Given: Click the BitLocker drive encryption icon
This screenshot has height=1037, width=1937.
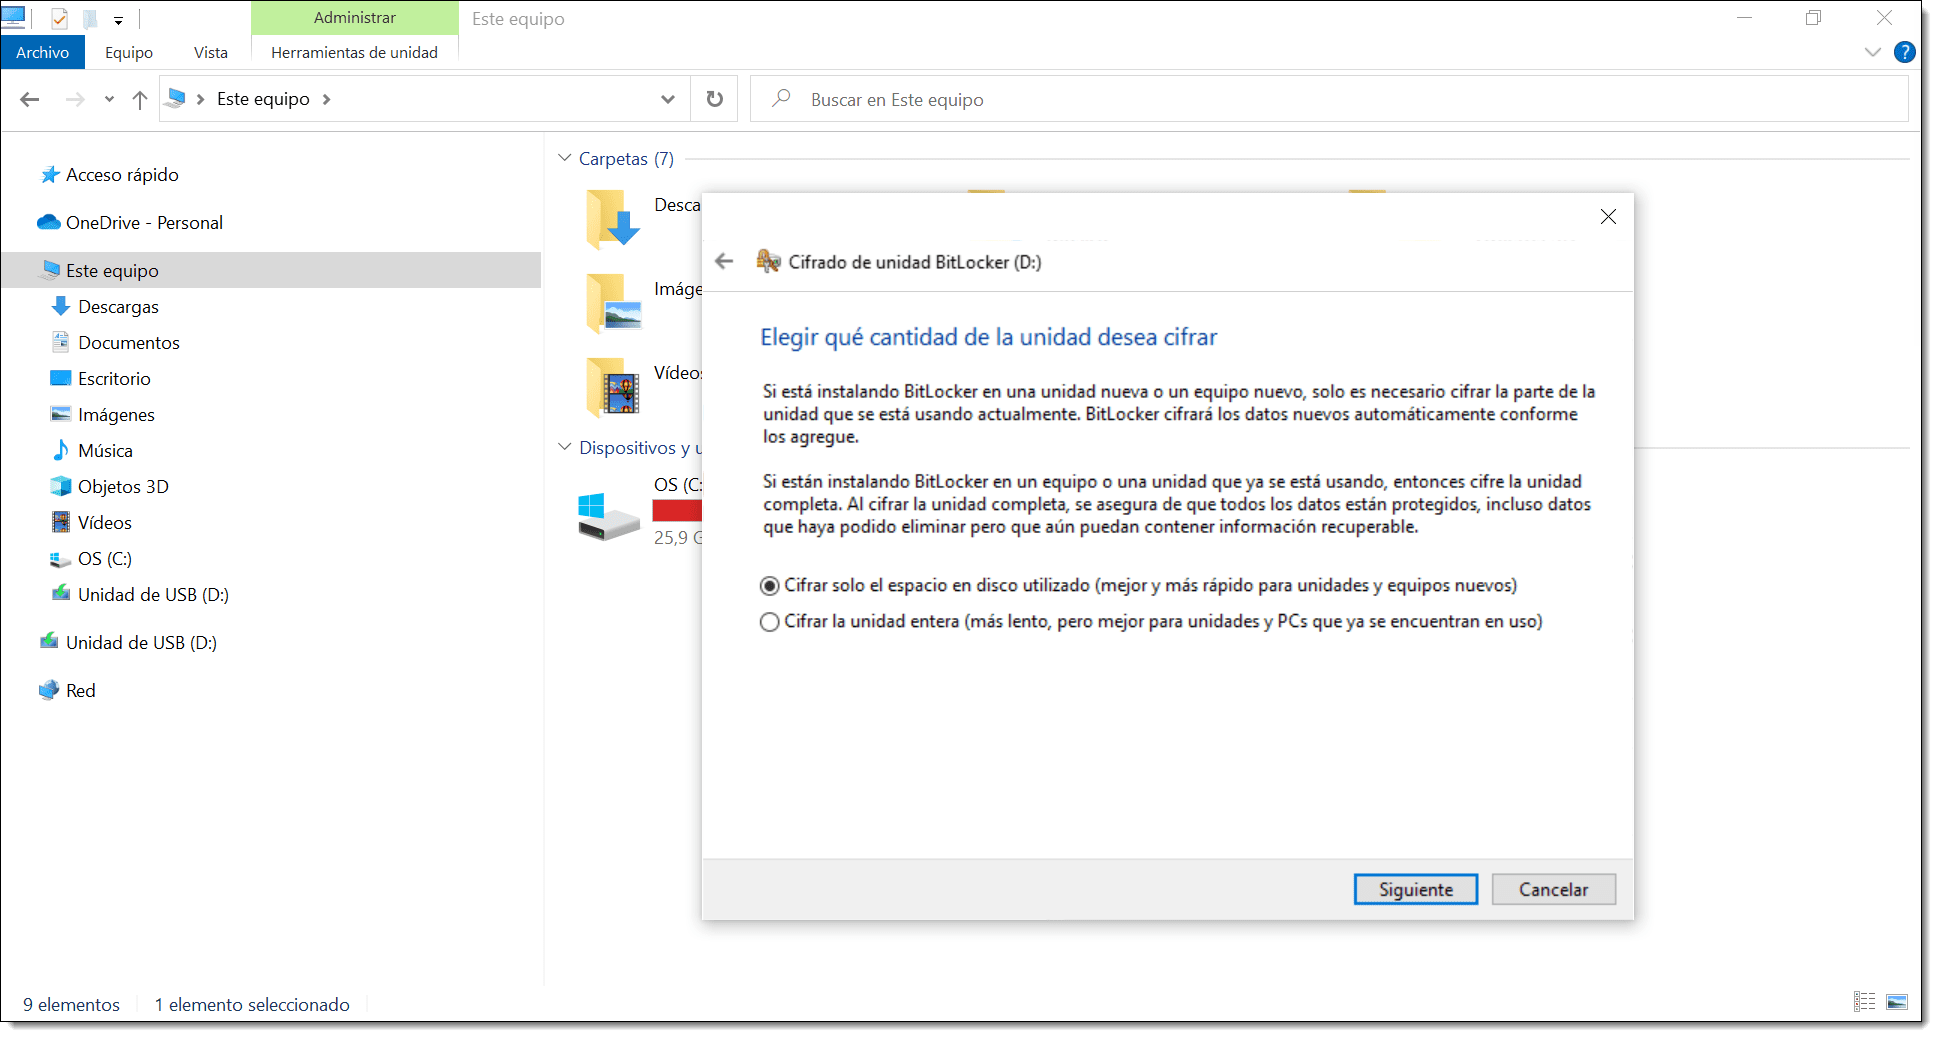Looking at the screenshot, I should click(x=768, y=262).
